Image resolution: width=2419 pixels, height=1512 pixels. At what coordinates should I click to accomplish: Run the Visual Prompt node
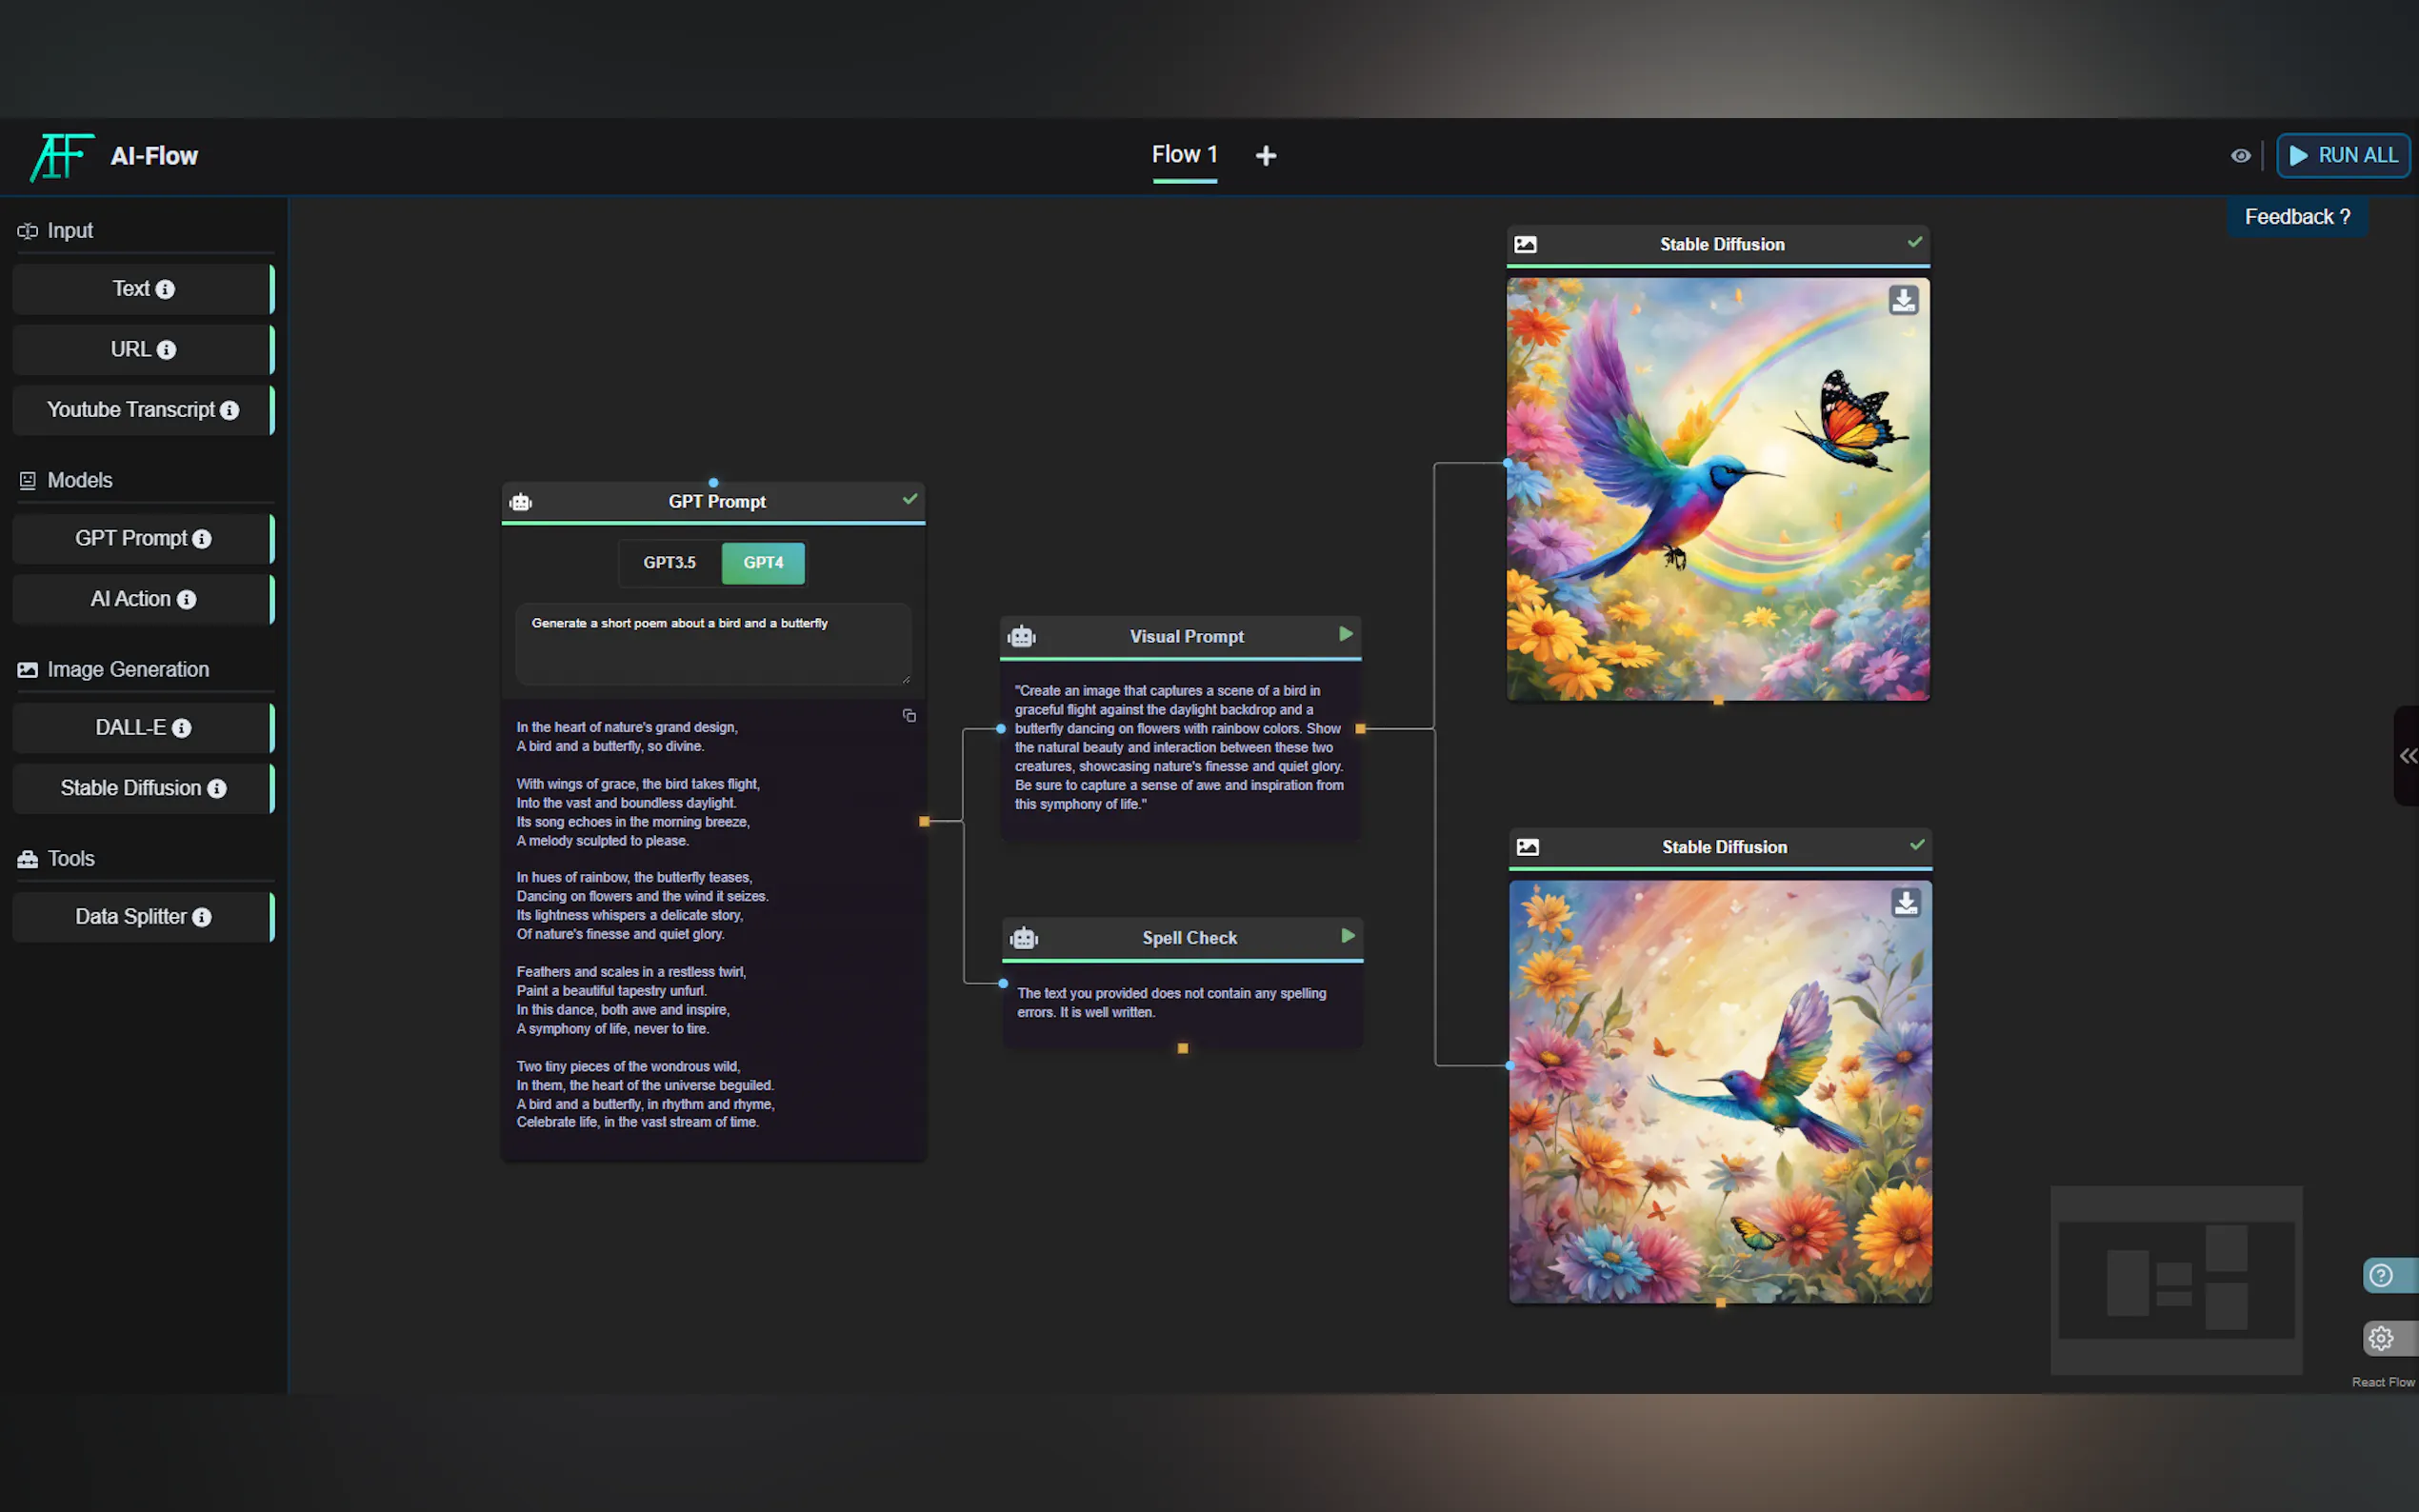1345,634
